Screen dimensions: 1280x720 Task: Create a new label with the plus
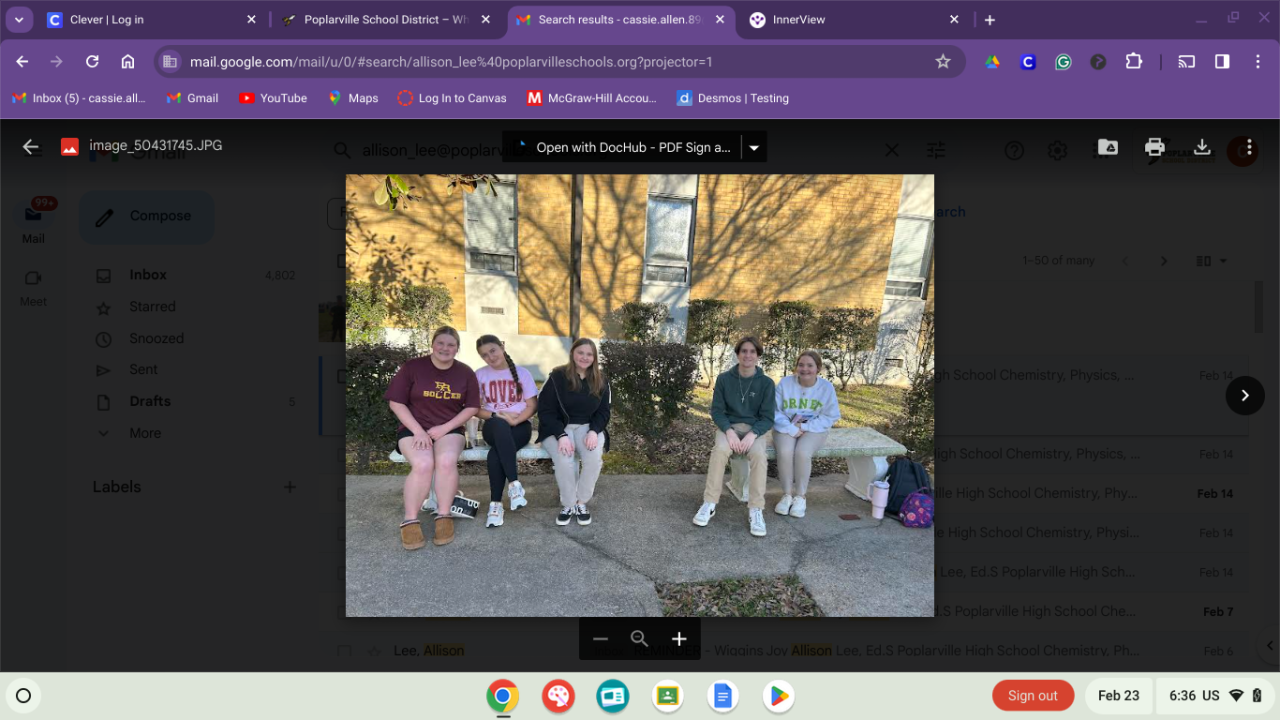(x=290, y=487)
